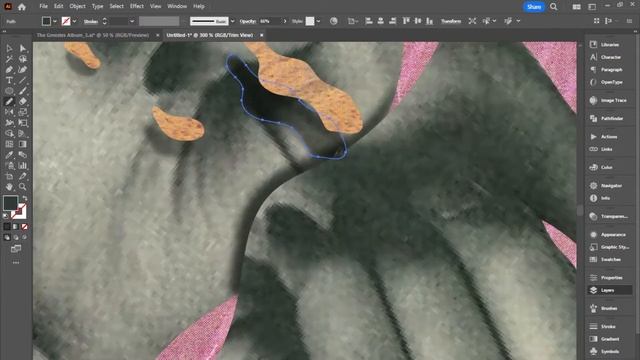Screen dimensions: 640x360
Task: Click the stroke weight stepper arrows
Action: pyautogui.click(x=105, y=21)
